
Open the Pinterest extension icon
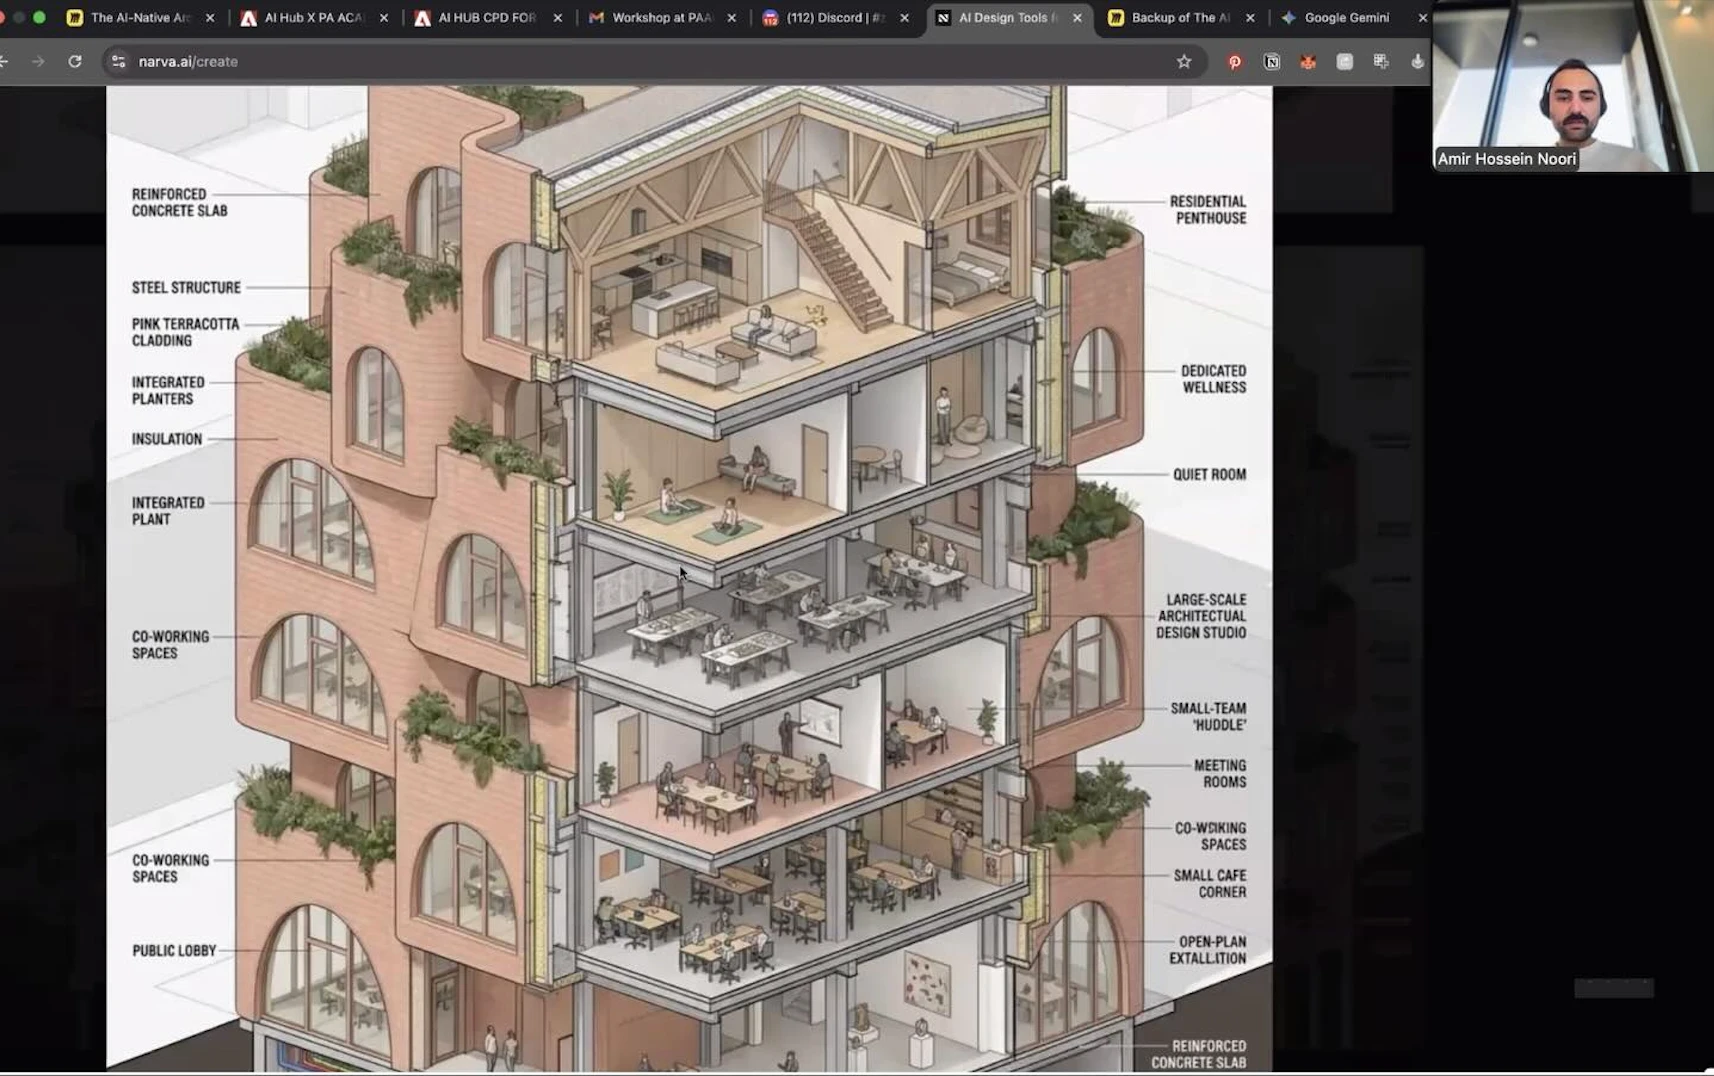coord(1235,62)
